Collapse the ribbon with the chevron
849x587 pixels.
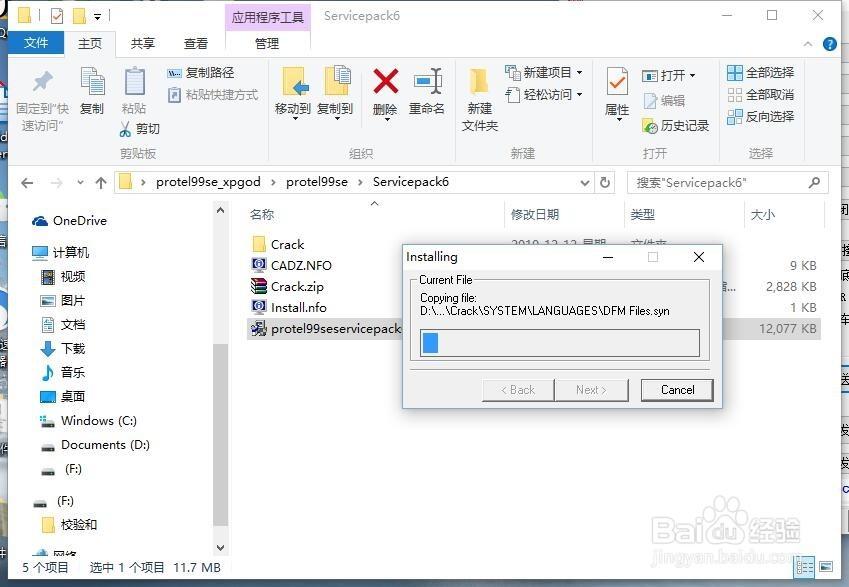coord(808,44)
